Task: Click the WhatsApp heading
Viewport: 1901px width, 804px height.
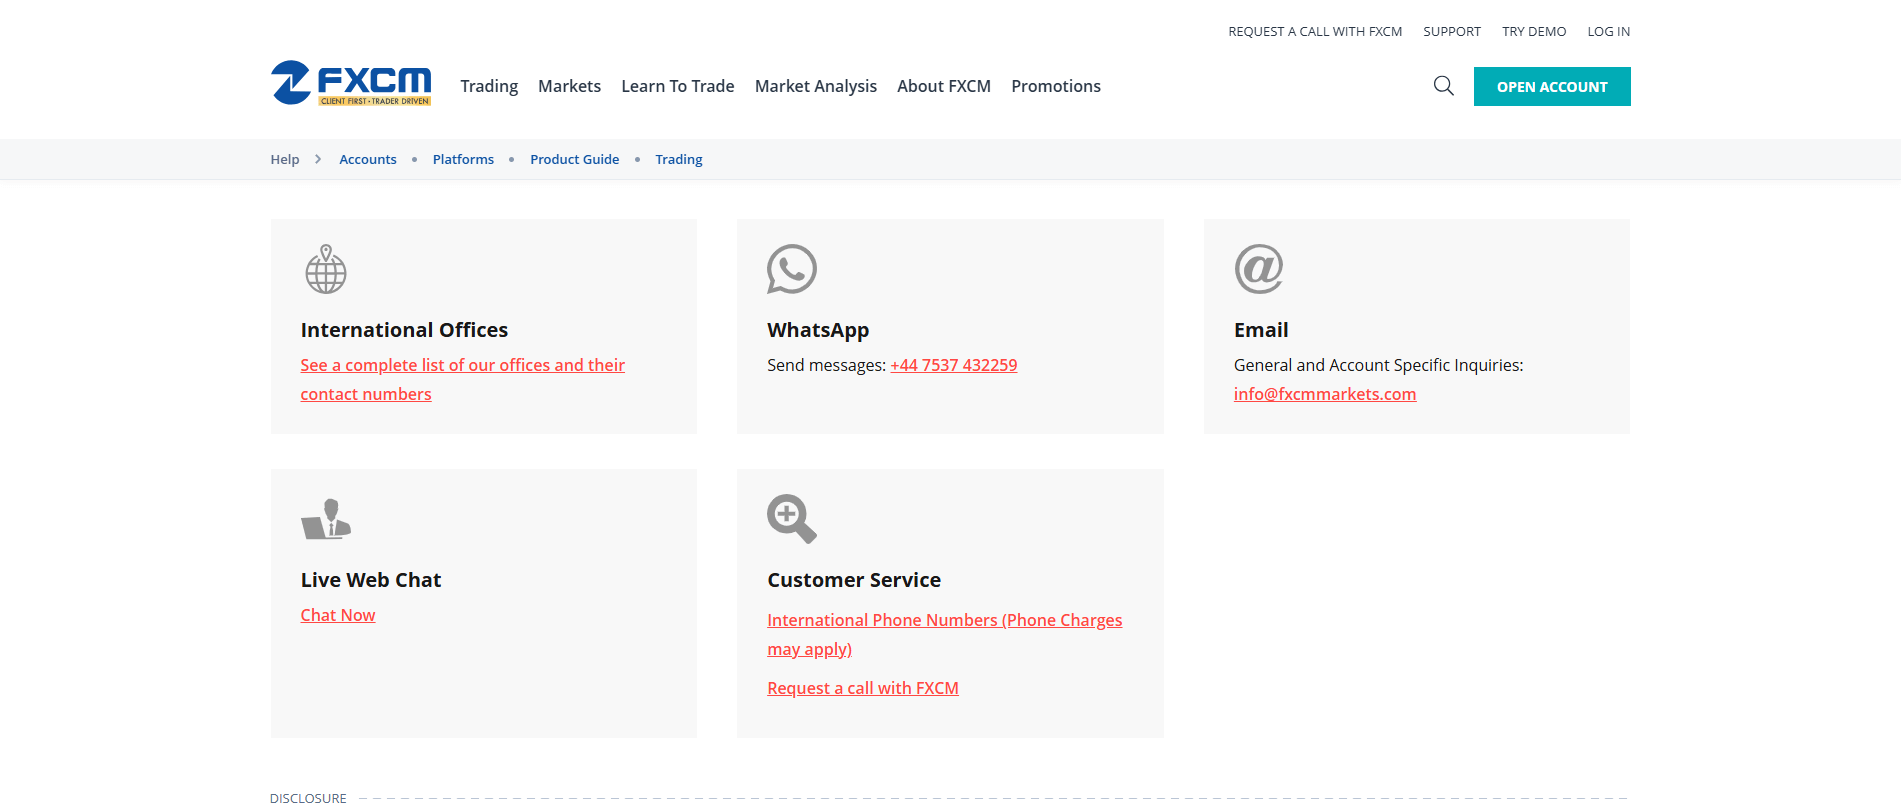Action: (818, 330)
